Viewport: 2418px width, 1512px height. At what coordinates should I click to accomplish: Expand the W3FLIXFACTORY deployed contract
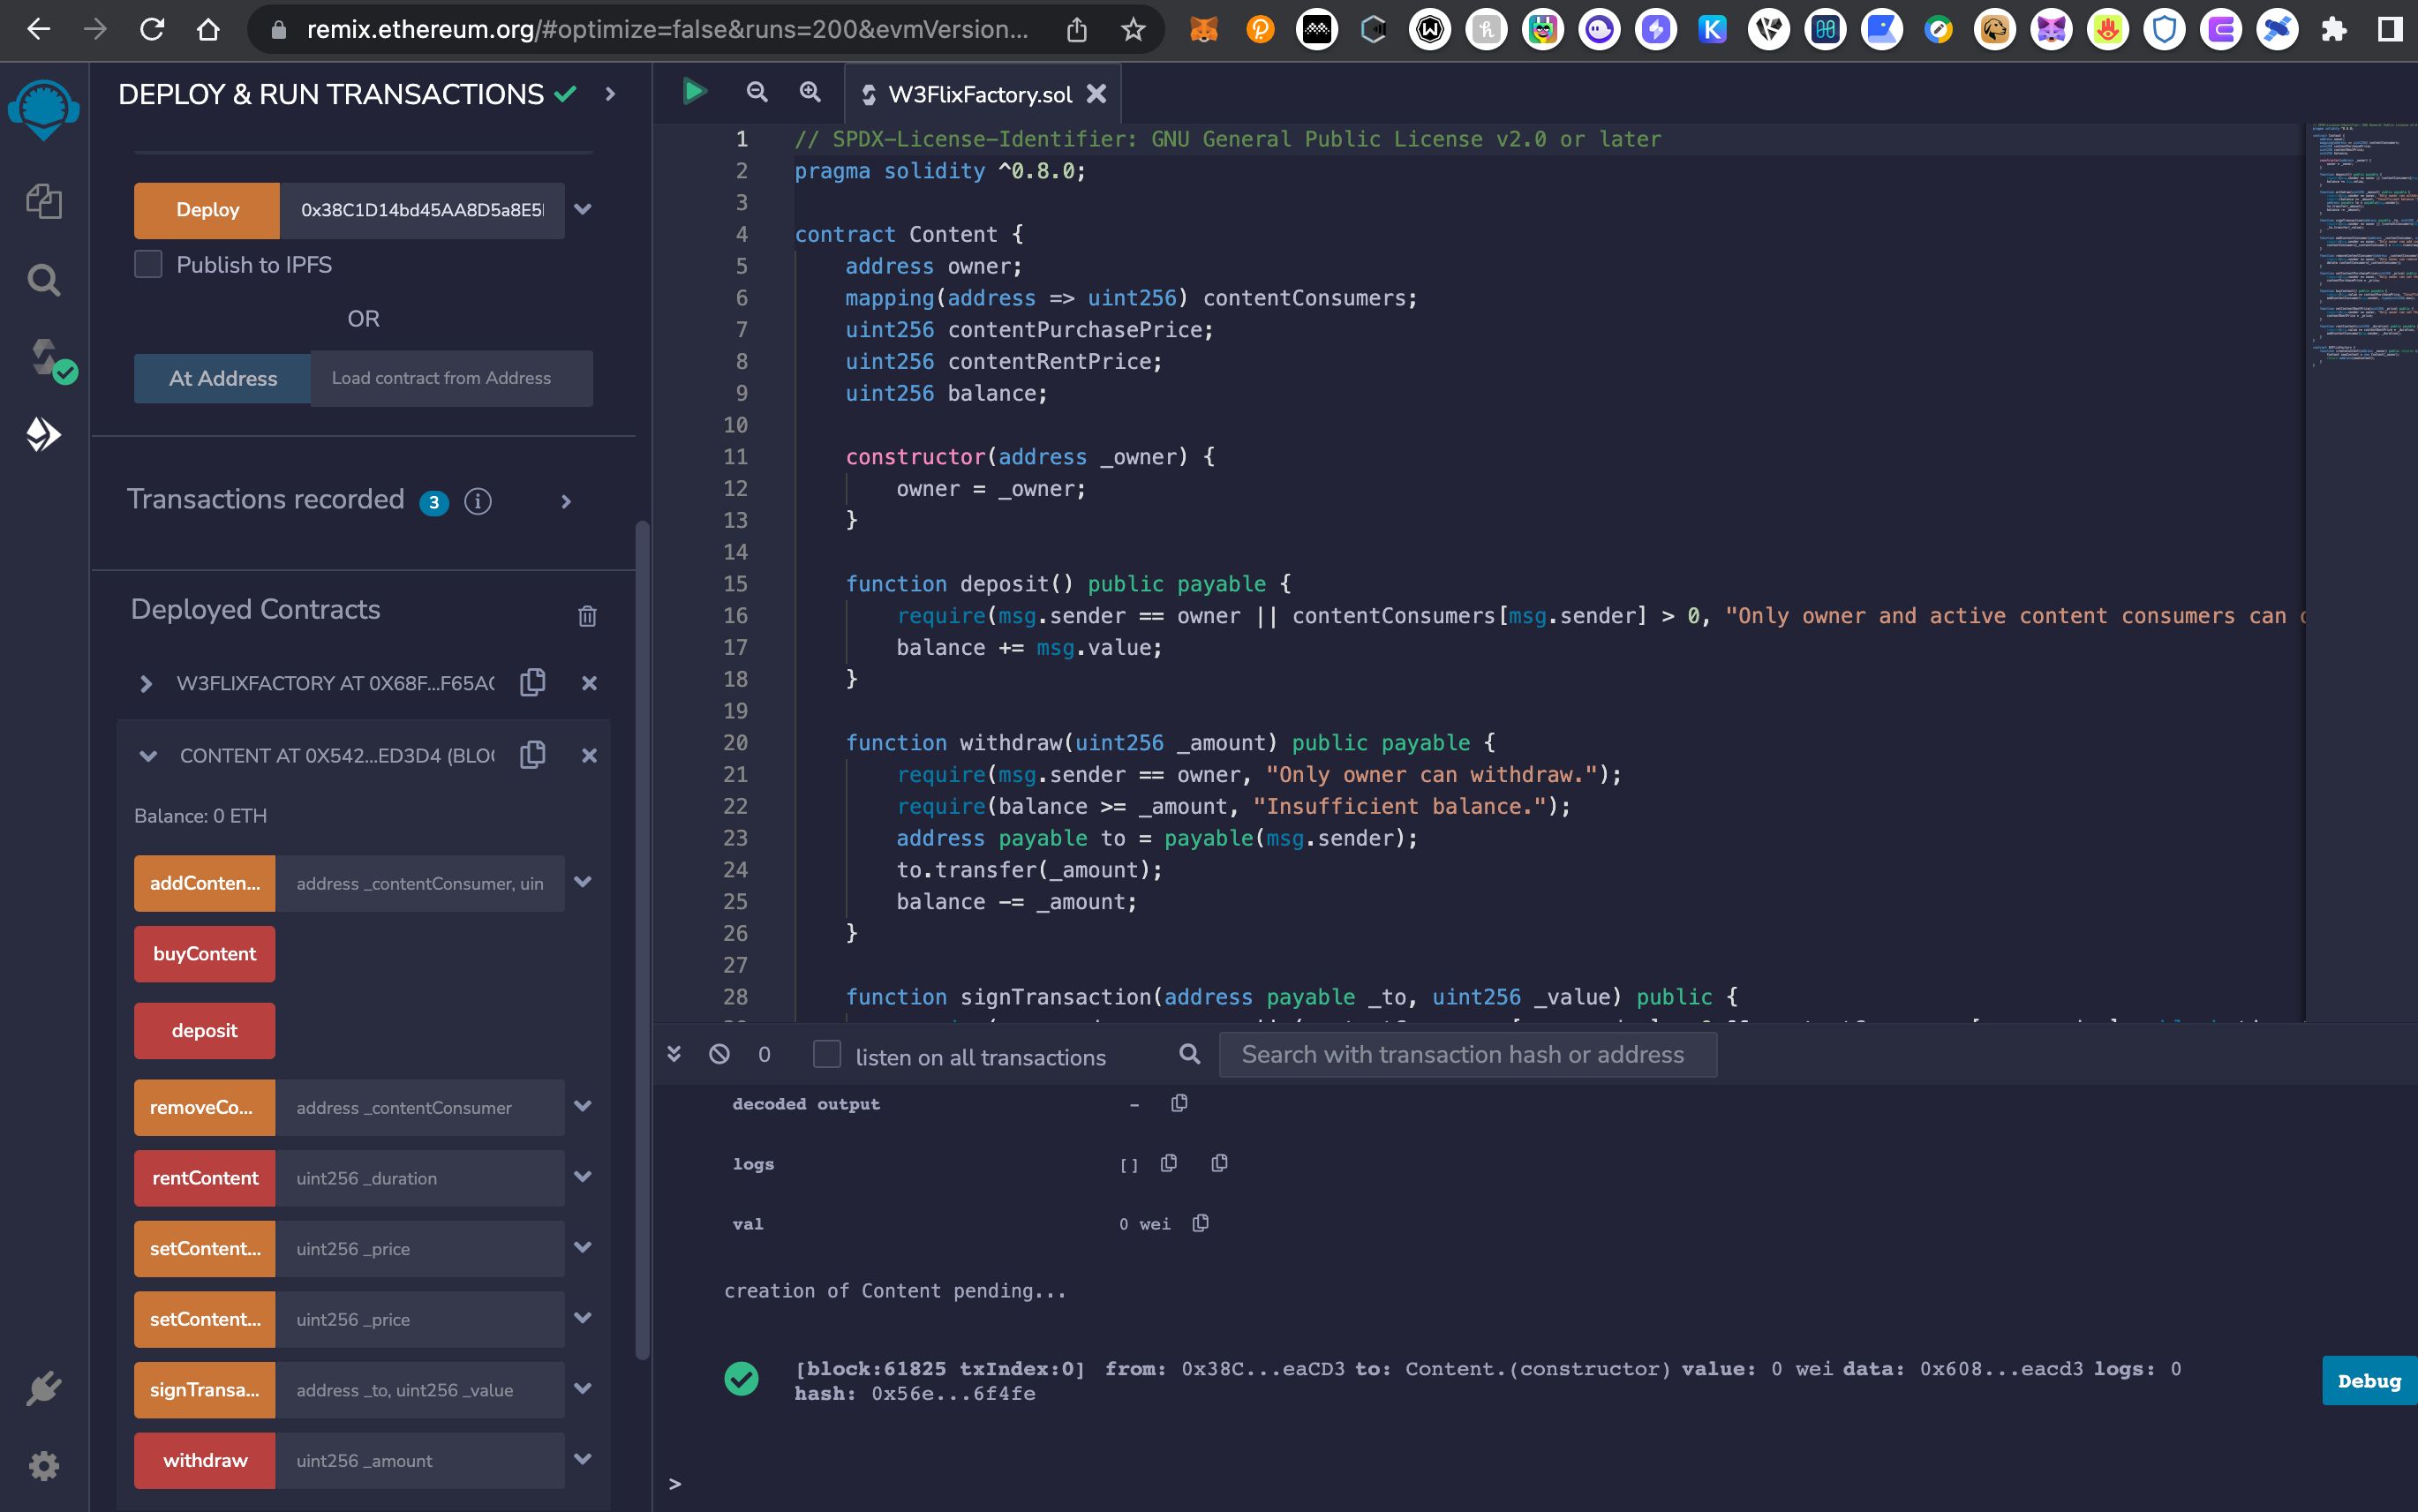click(x=148, y=683)
